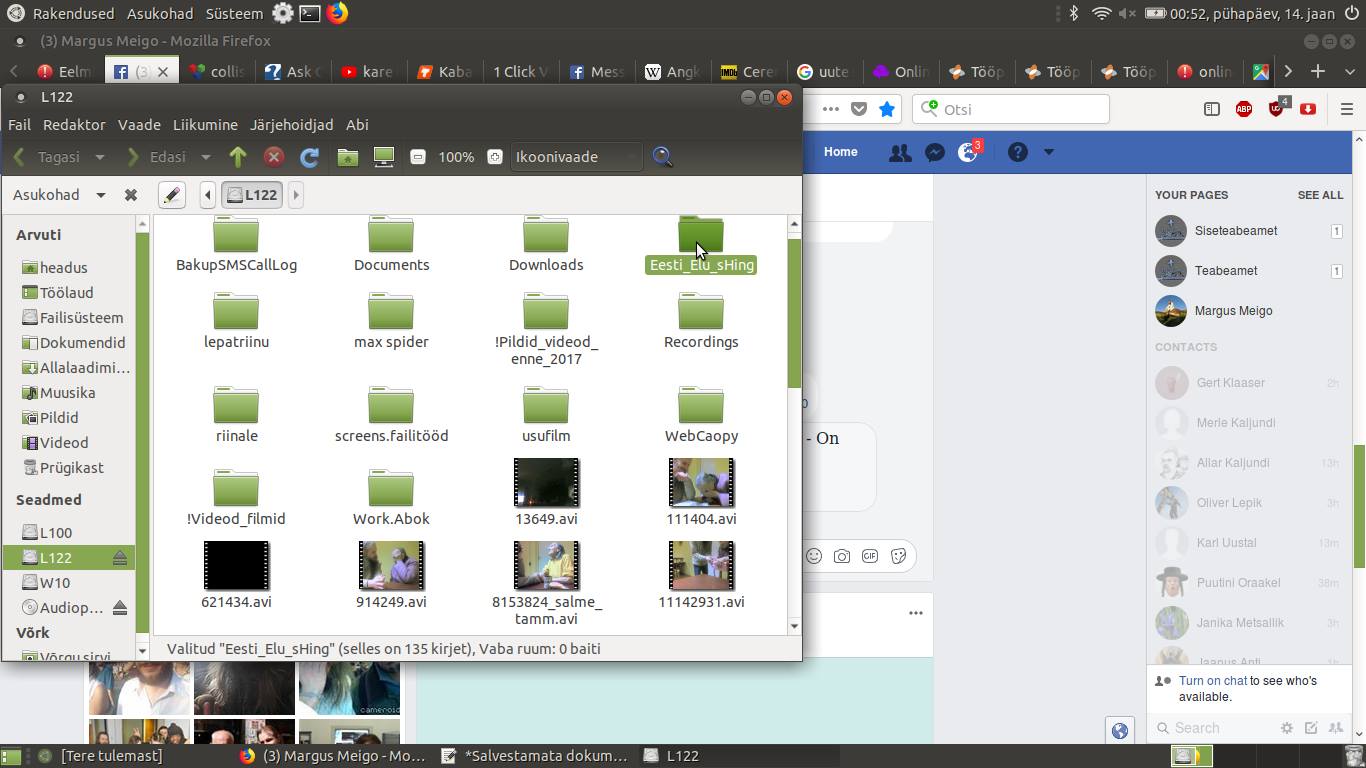
Task: Eject the L122 drive
Action: pyautogui.click(x=120, y=558)
